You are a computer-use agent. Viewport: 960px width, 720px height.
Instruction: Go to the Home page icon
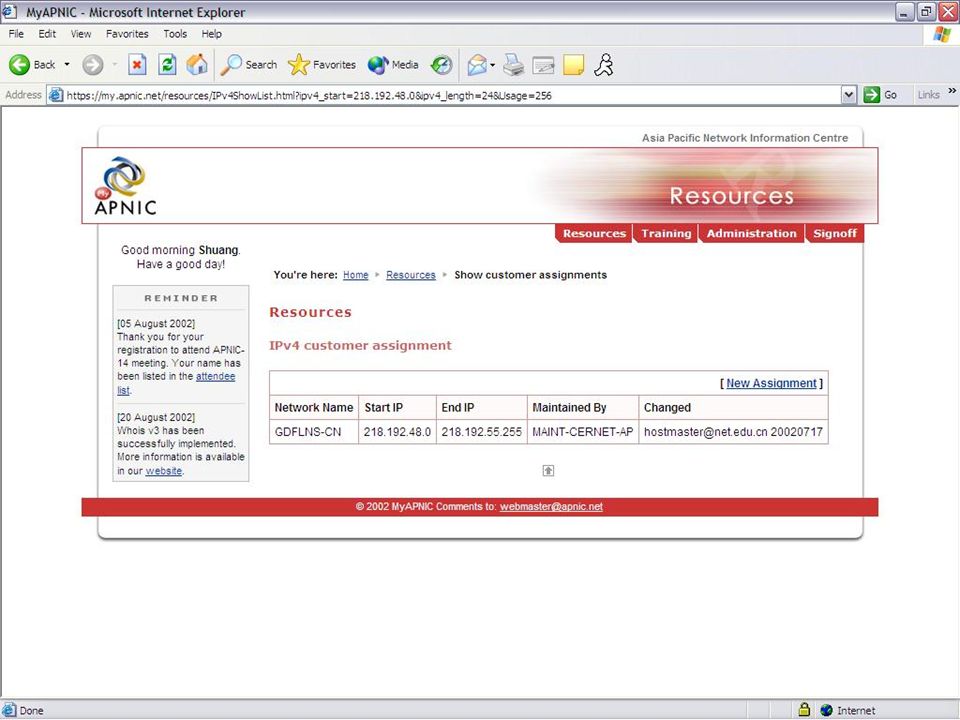(197, 64)
